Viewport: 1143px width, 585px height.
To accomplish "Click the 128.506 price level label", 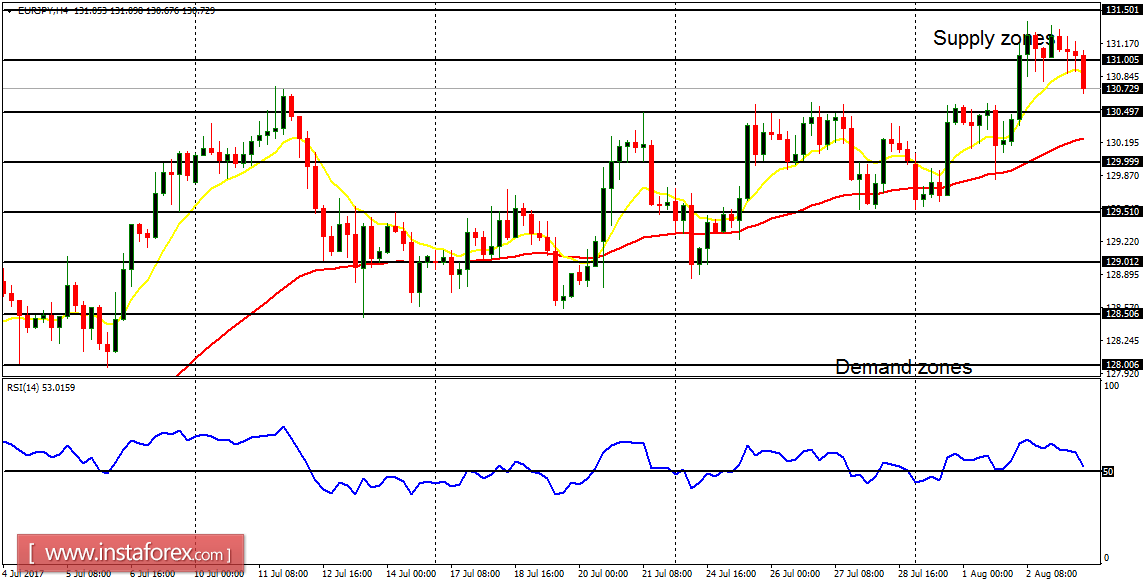I will tap(1122, 314).
